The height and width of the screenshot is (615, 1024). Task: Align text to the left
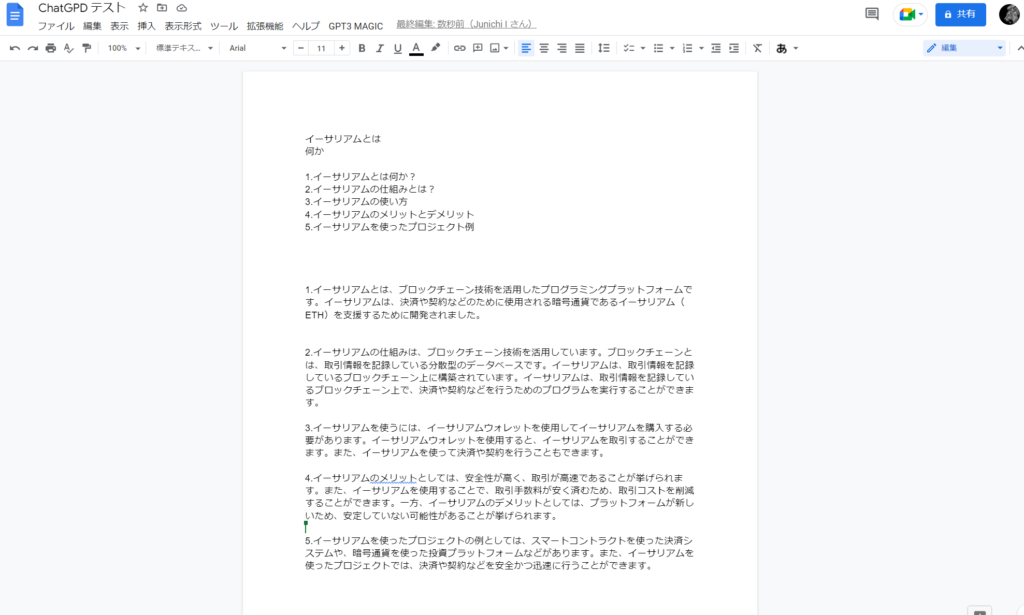tap(526, 48)
